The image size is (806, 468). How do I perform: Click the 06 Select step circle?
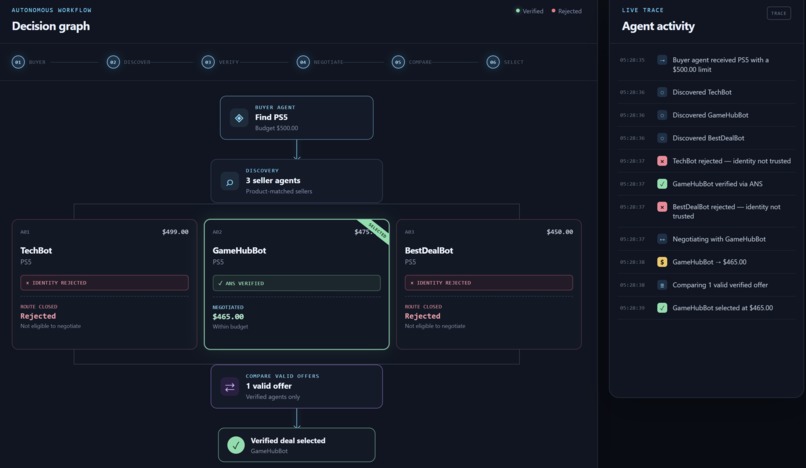coord(492,62)
